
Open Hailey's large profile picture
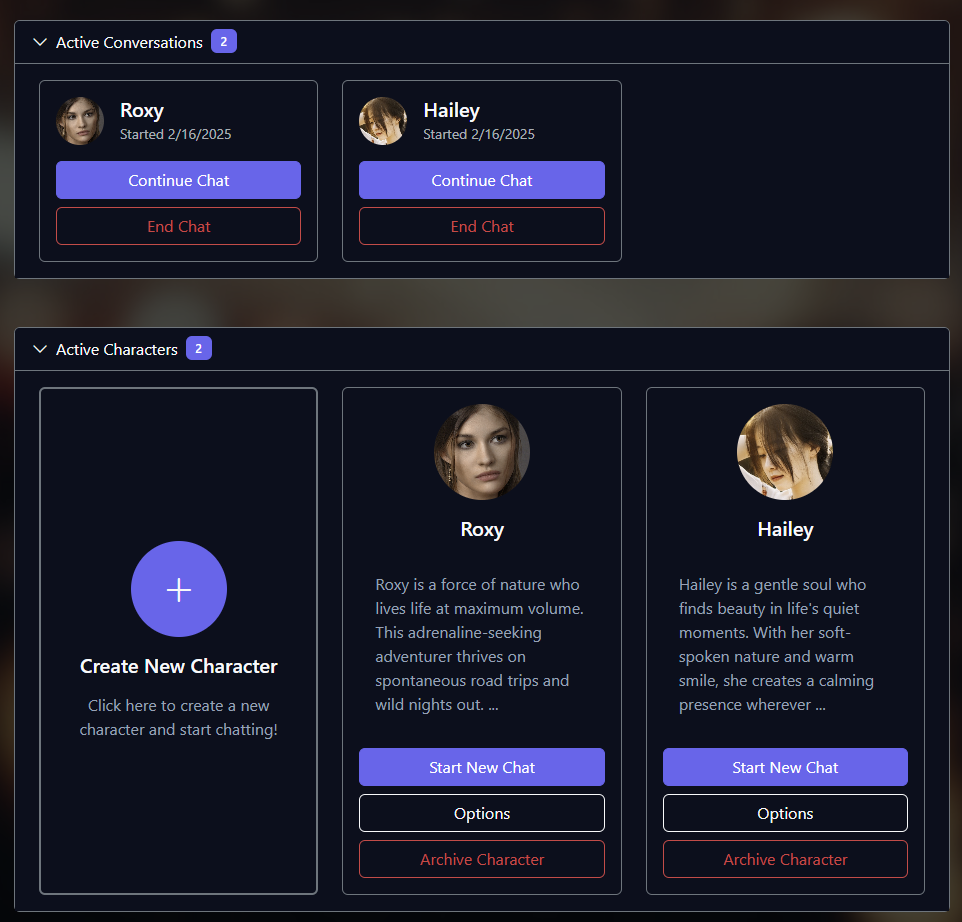[785, 452]
